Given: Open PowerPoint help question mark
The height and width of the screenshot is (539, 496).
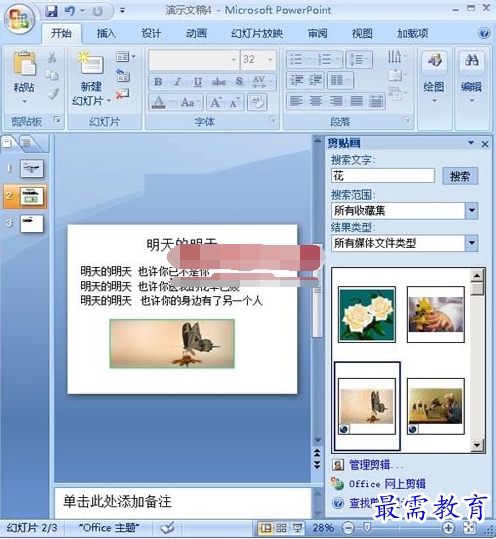Looking at the screenshot, I should 484,33.
